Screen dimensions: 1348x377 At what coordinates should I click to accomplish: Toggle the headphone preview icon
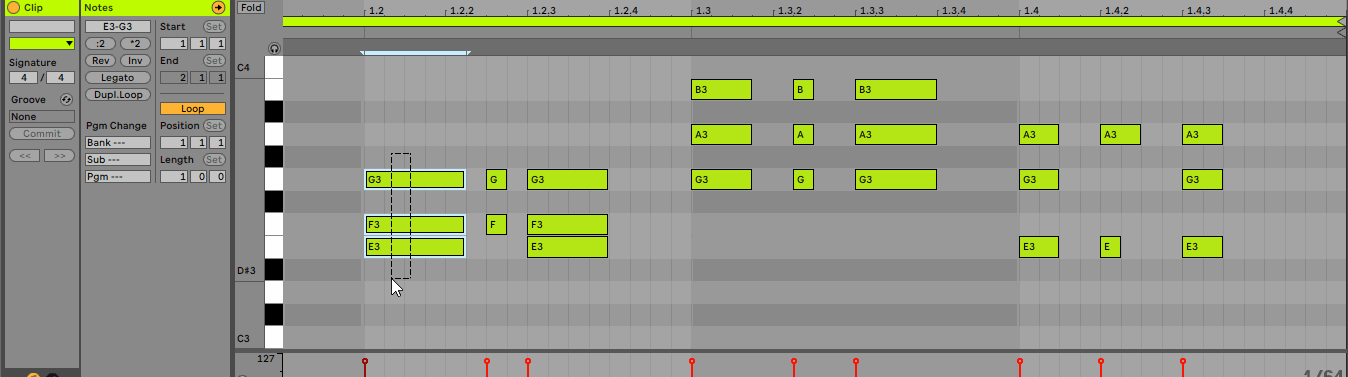(x=274, y=48)
